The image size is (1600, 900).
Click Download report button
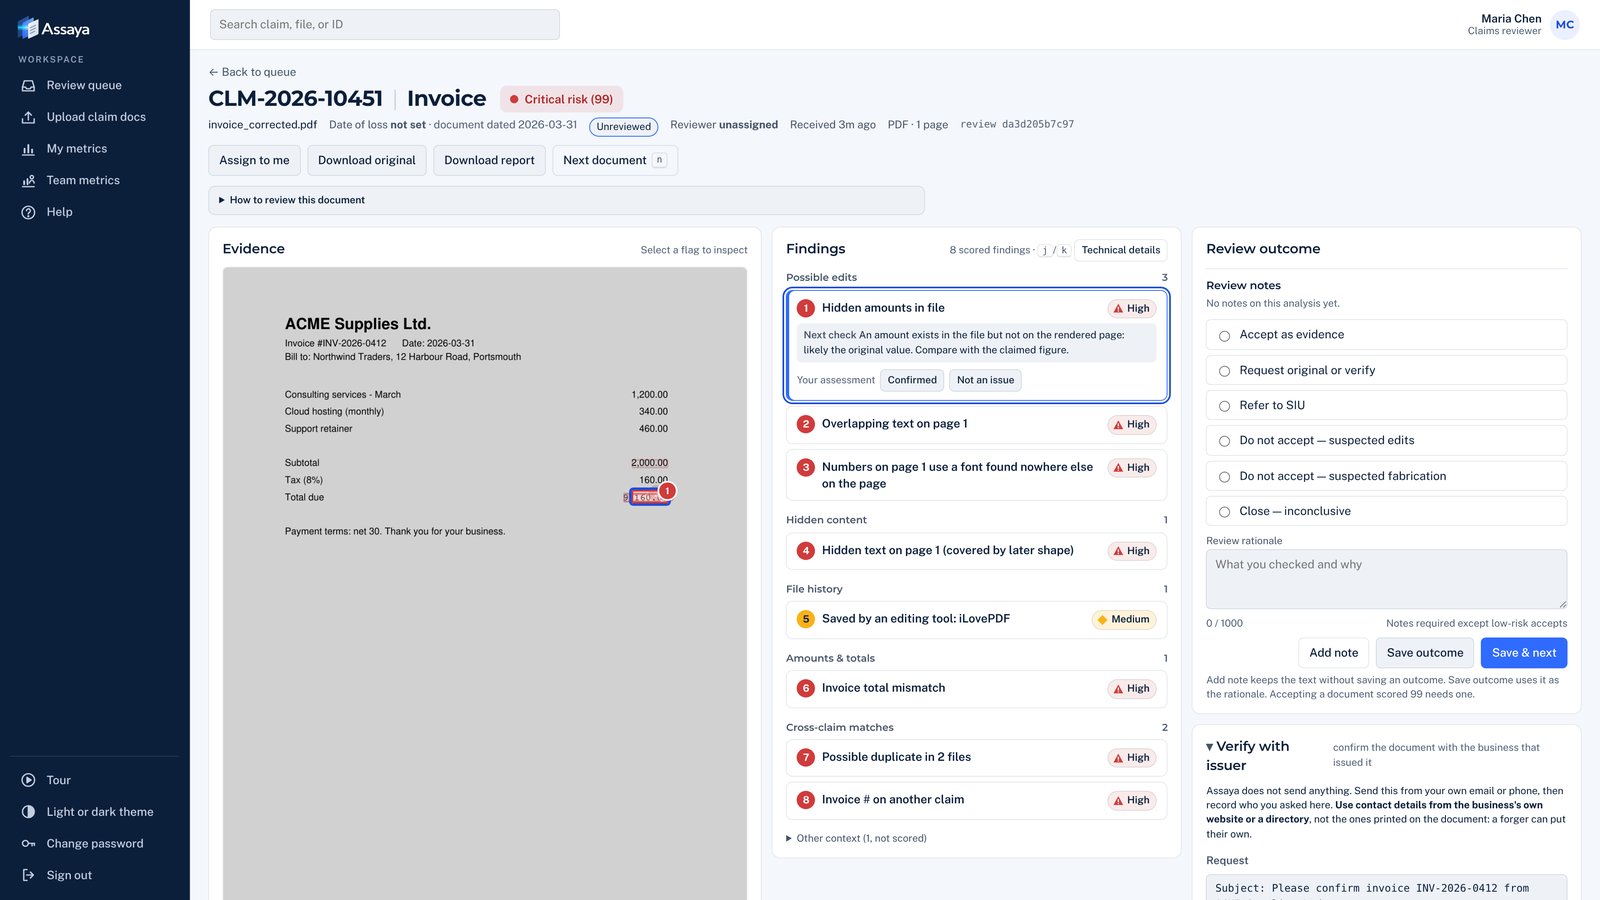coord(489,160)
